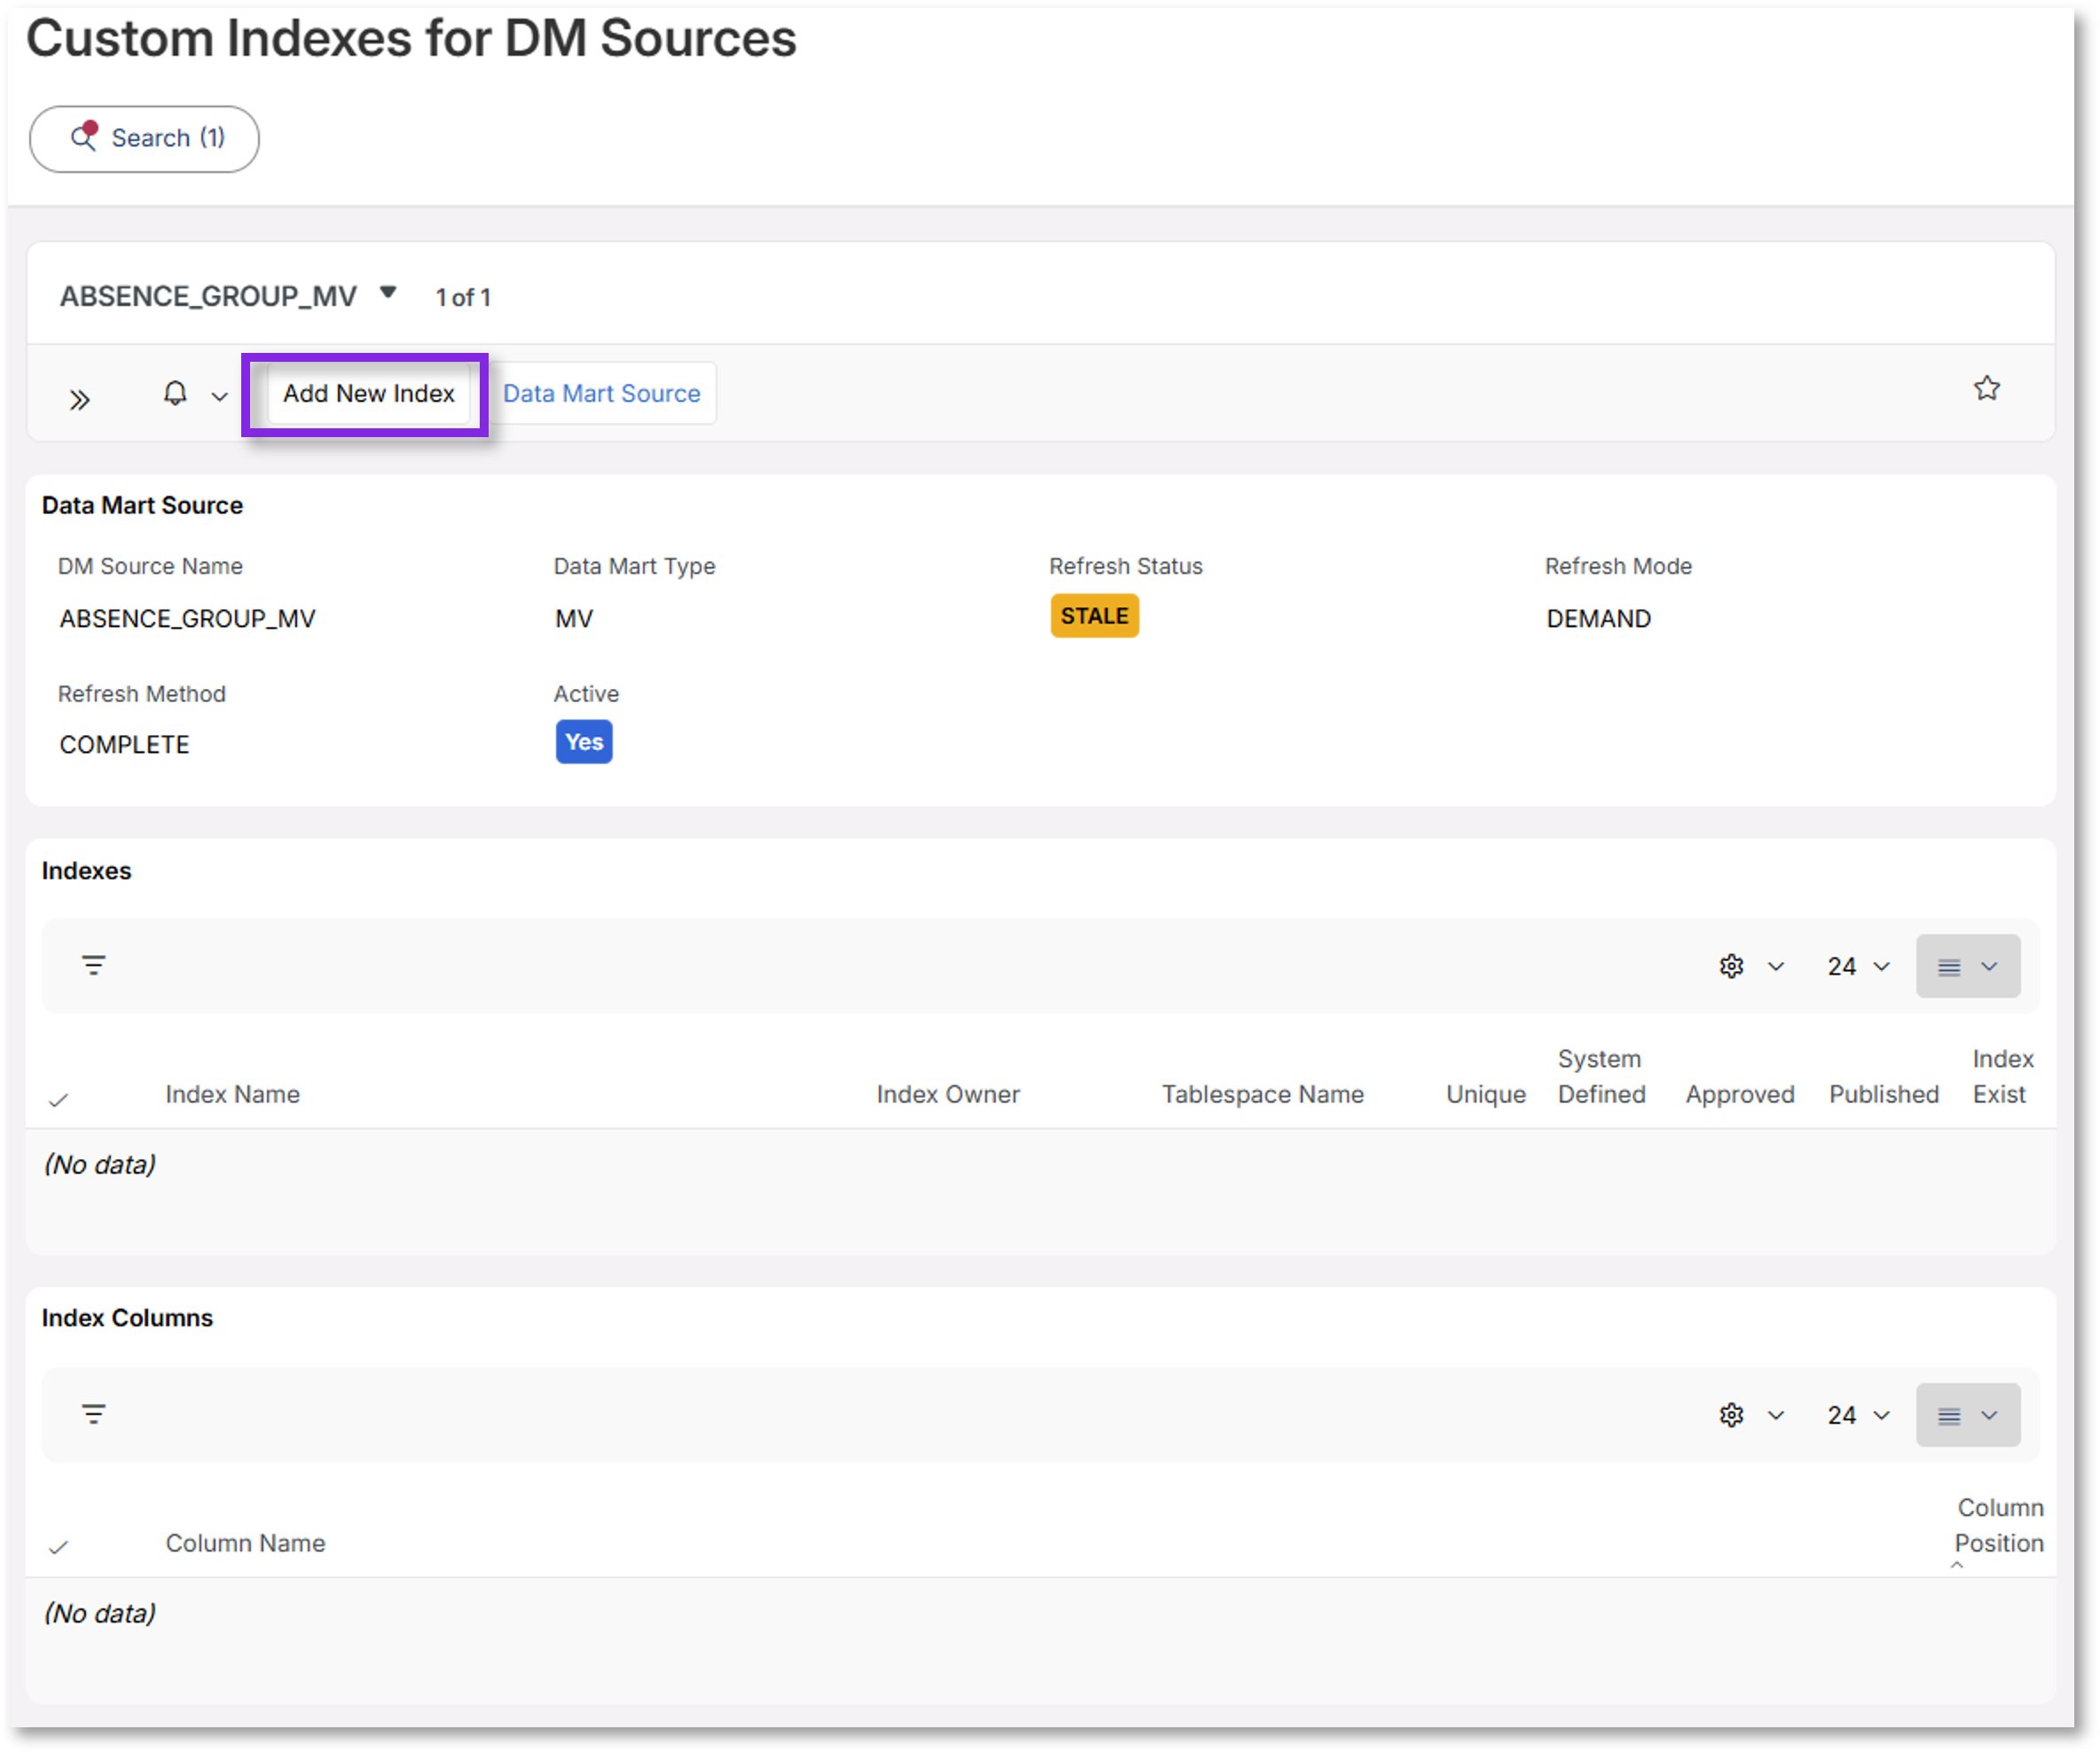Mark page as favorite with star icon

click(1986, 388)
